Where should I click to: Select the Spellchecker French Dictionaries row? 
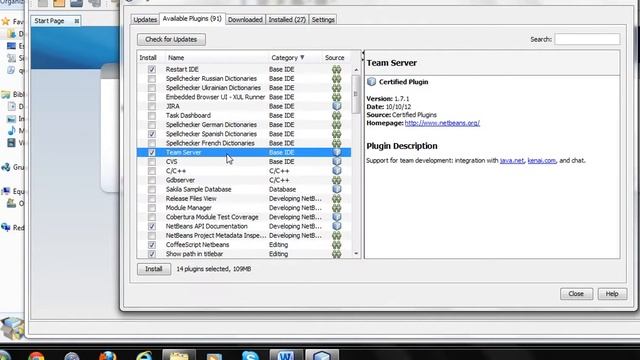pos(244,143)
